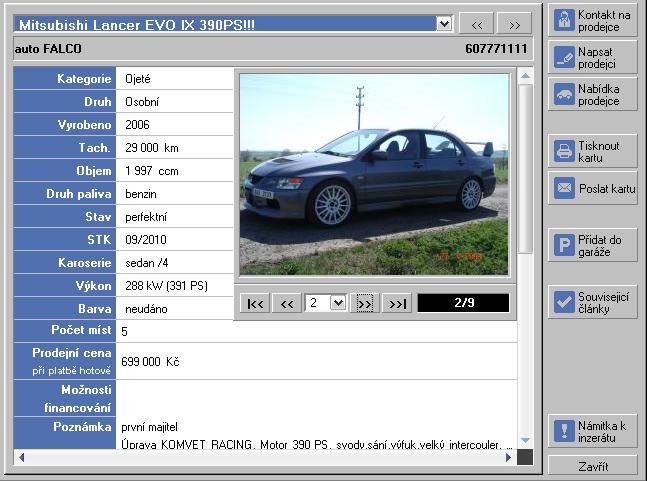Image resolution: width=647 pixels, height=481 pixels.
Task: Click the Tisknout kartu printer icon
Action: click(x=564, y=151)
